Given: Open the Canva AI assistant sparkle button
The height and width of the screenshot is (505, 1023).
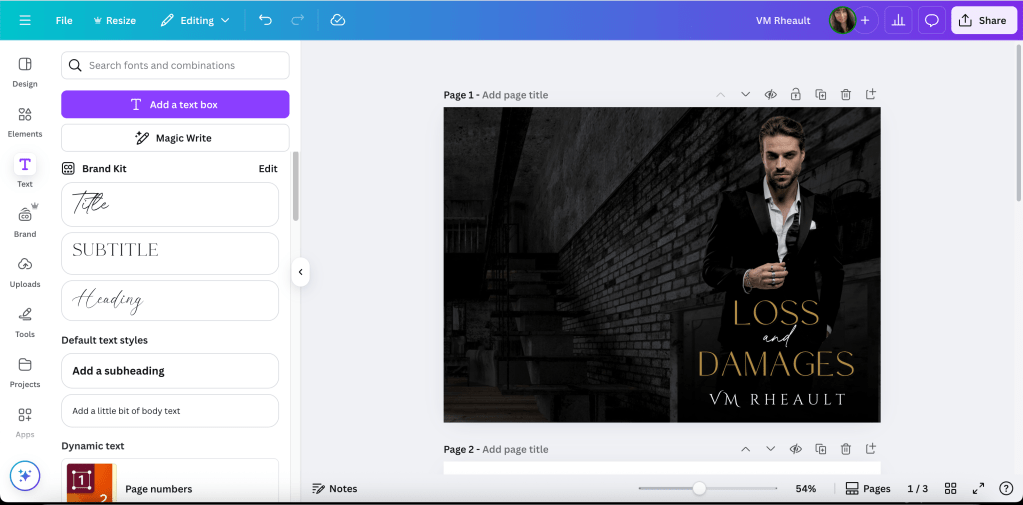Looking at the screenshot, I should pos(25,476).
